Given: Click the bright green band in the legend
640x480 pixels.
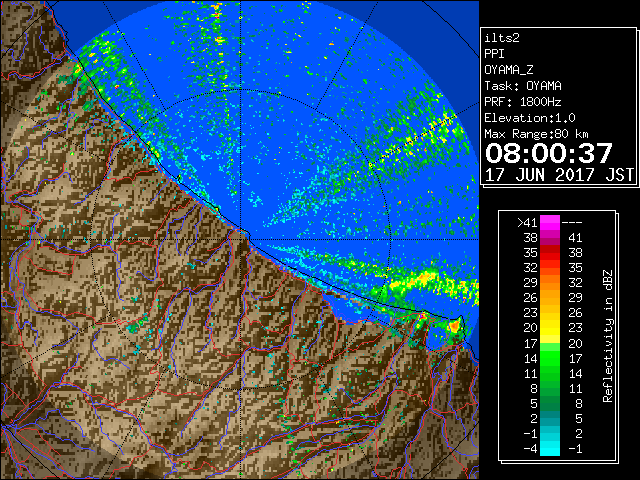Looking at the screenshot, I should coord(550,358).
